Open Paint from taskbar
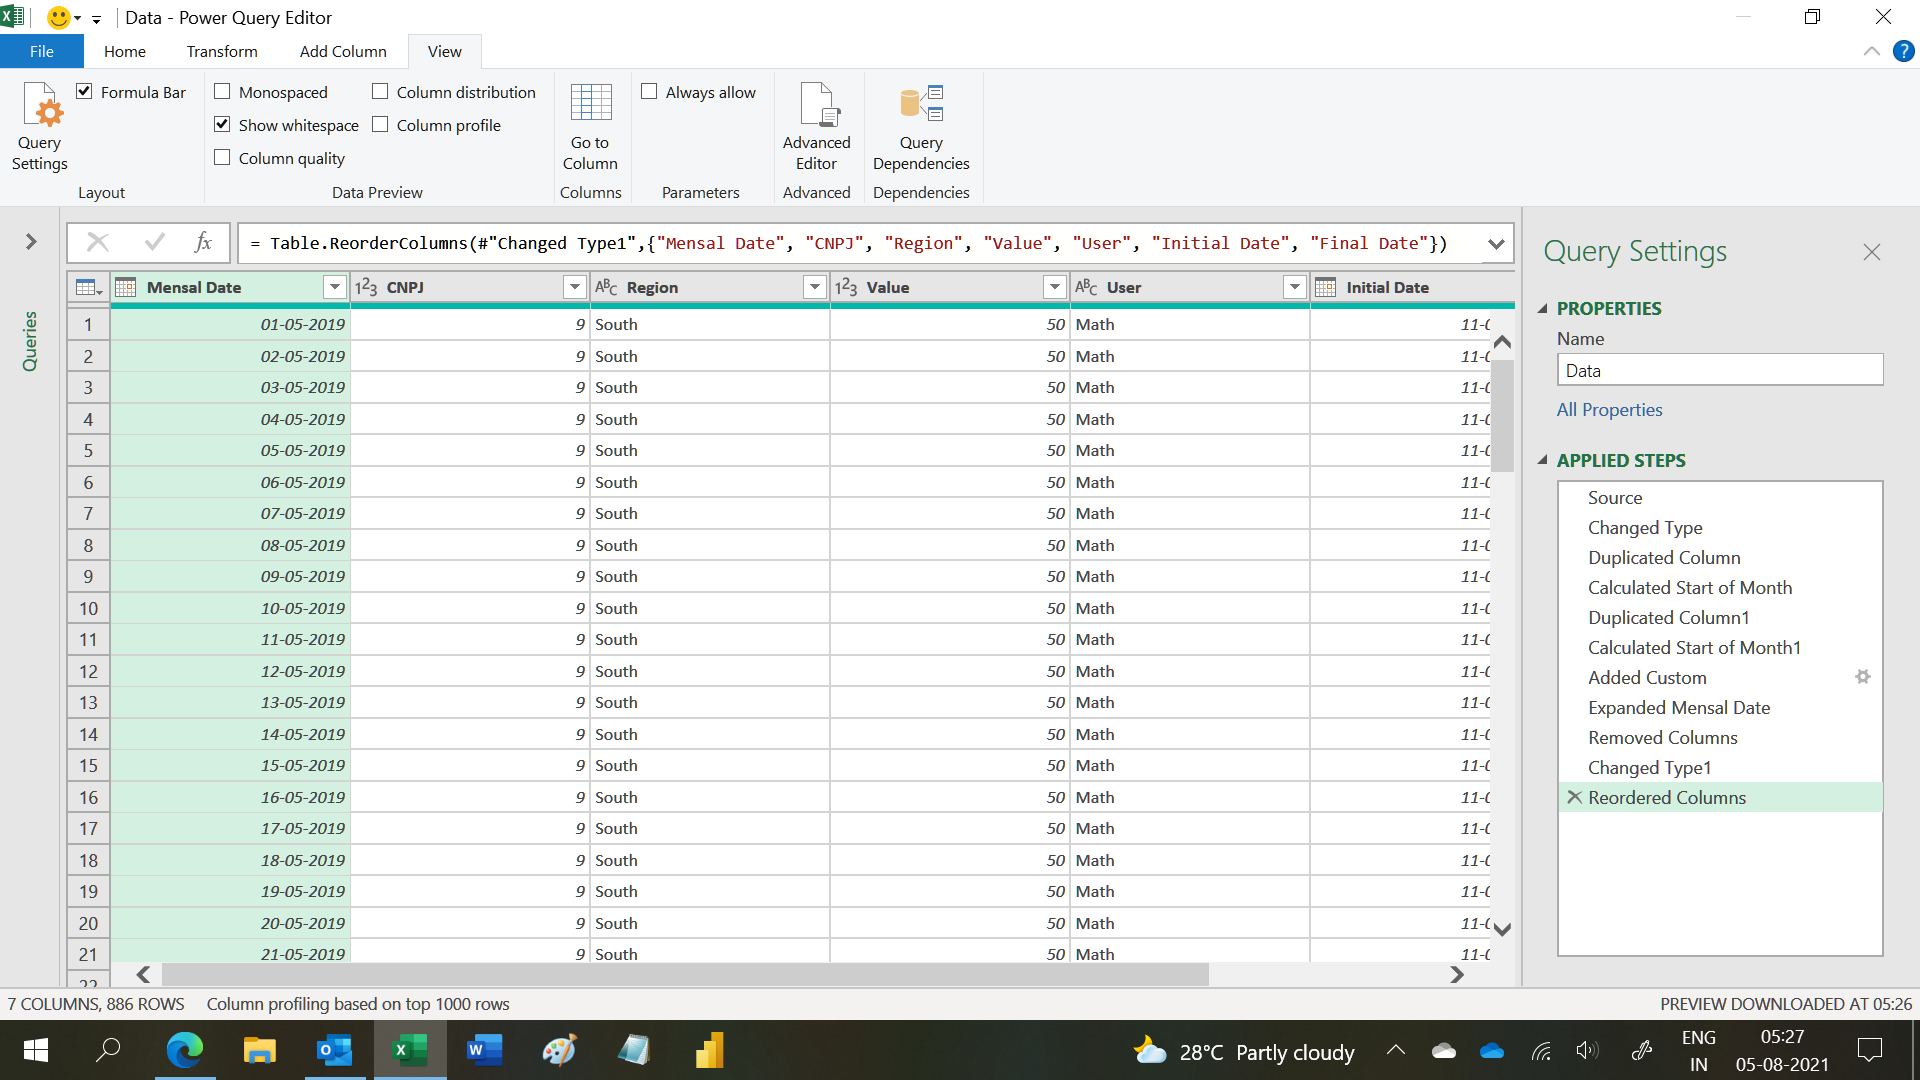The height and width of the screenshot is (1080, 1920). point(560,1050)
